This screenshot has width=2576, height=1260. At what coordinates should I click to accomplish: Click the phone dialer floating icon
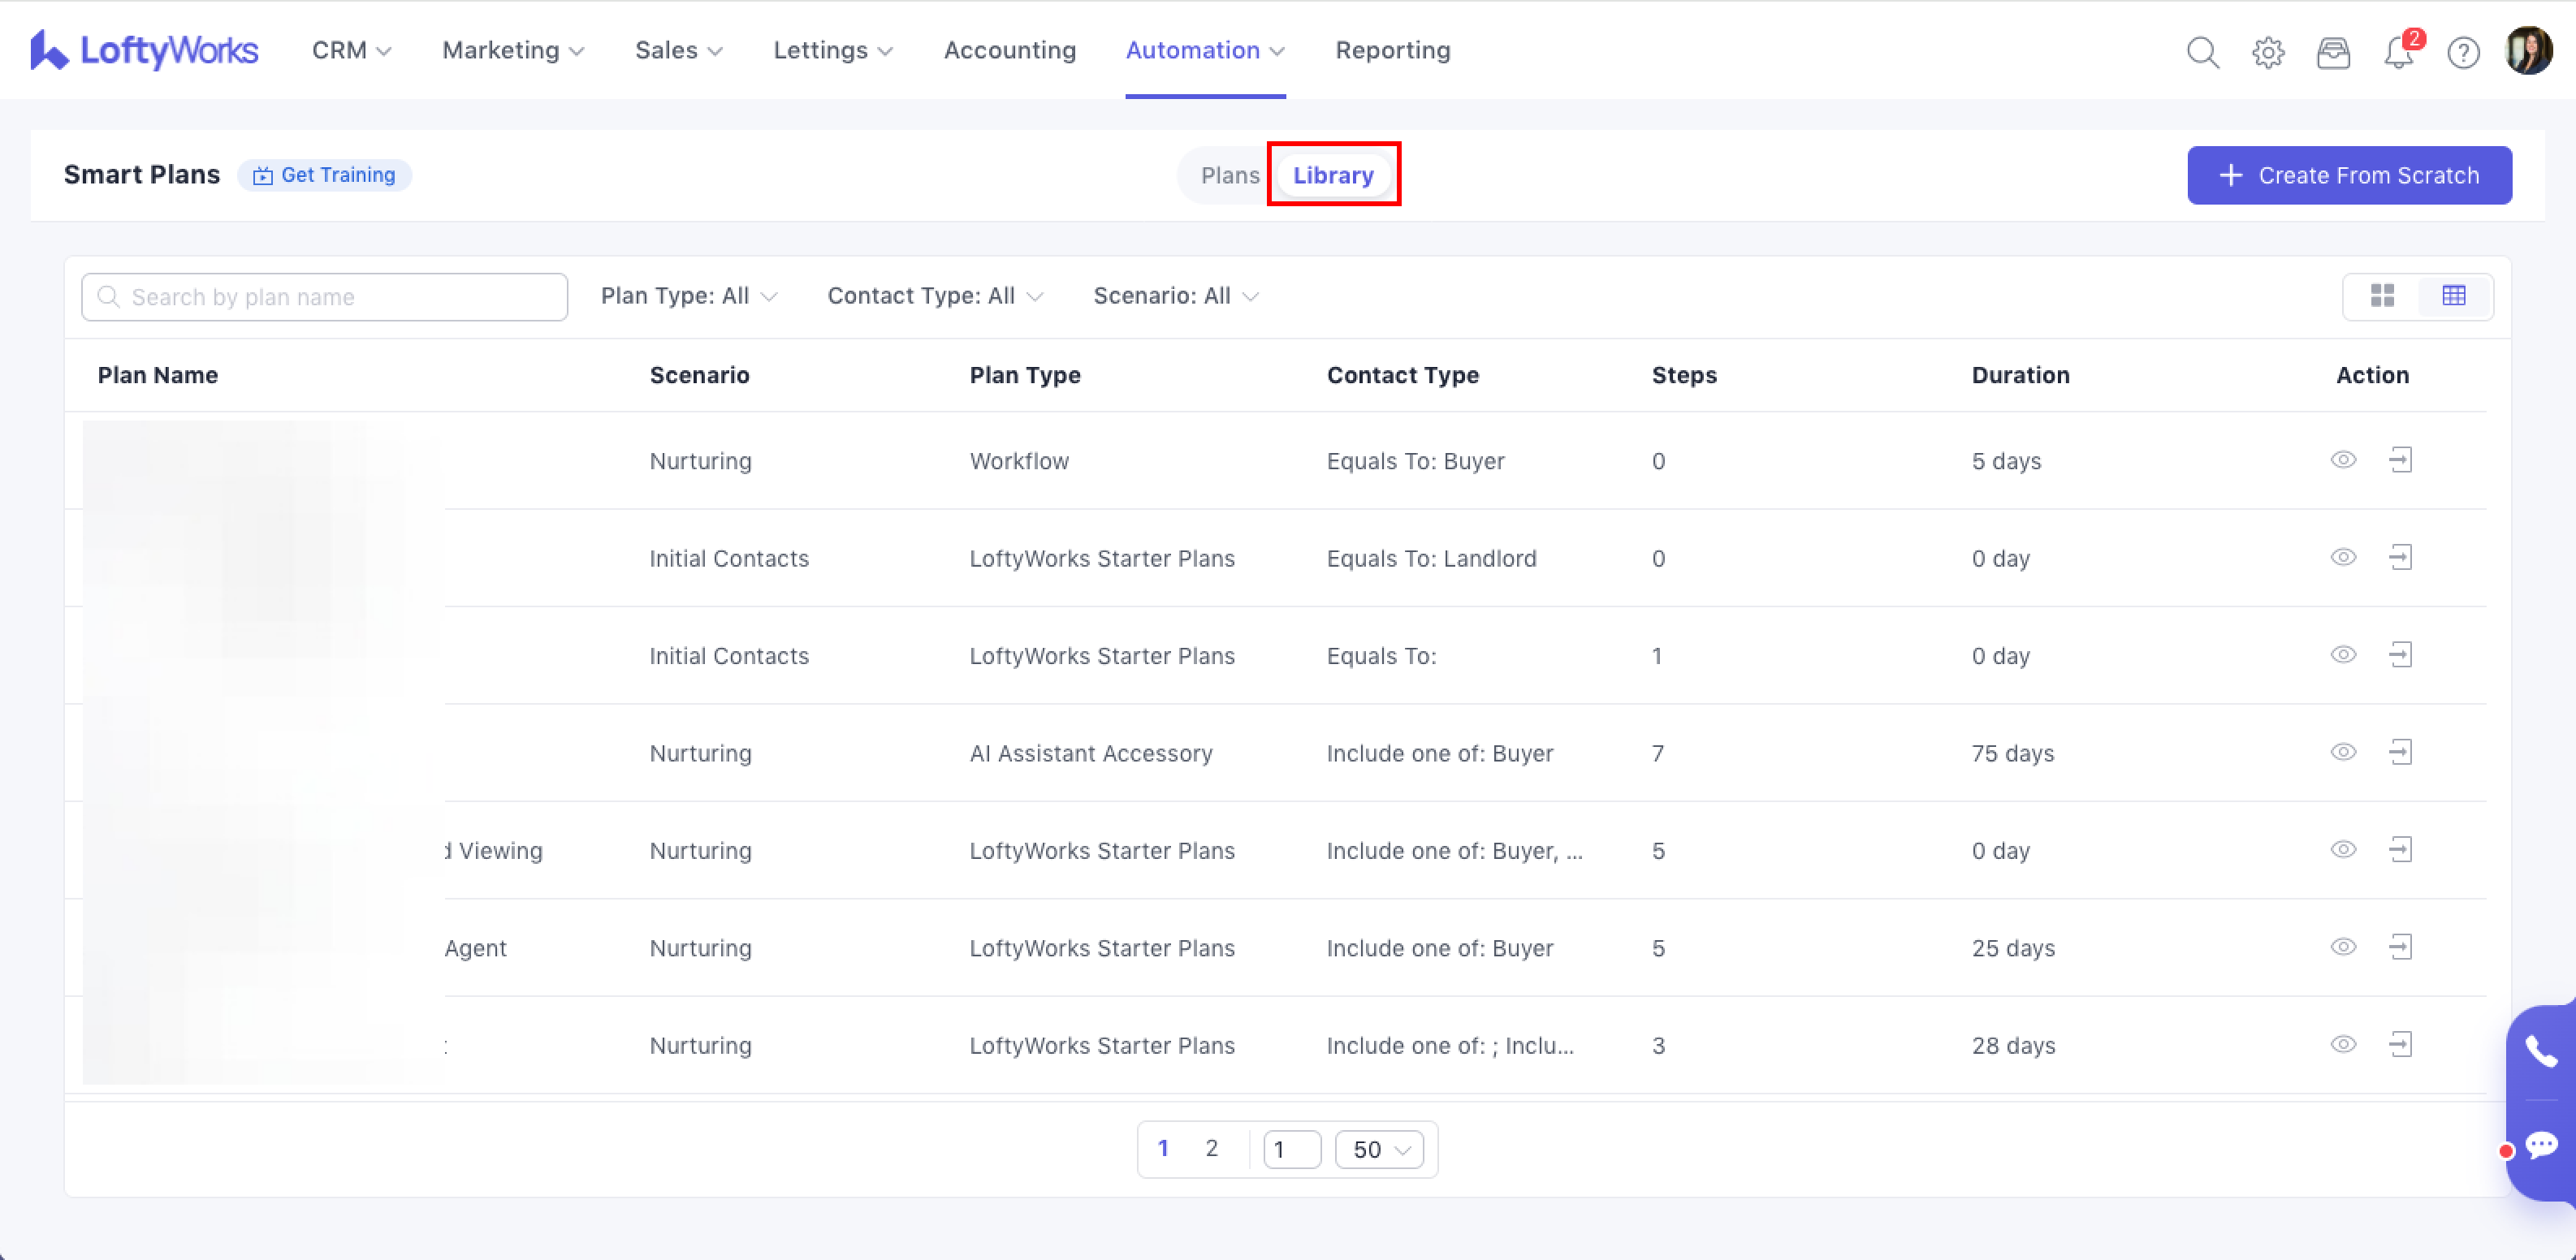[2541, 1051]
